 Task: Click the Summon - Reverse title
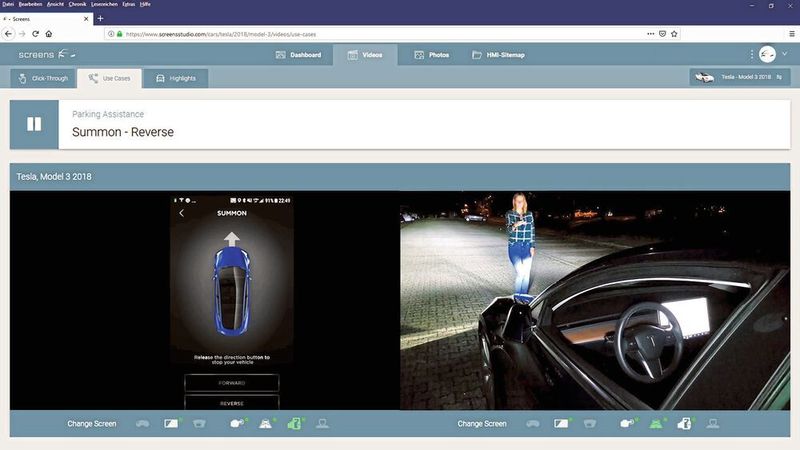(123, 132)
